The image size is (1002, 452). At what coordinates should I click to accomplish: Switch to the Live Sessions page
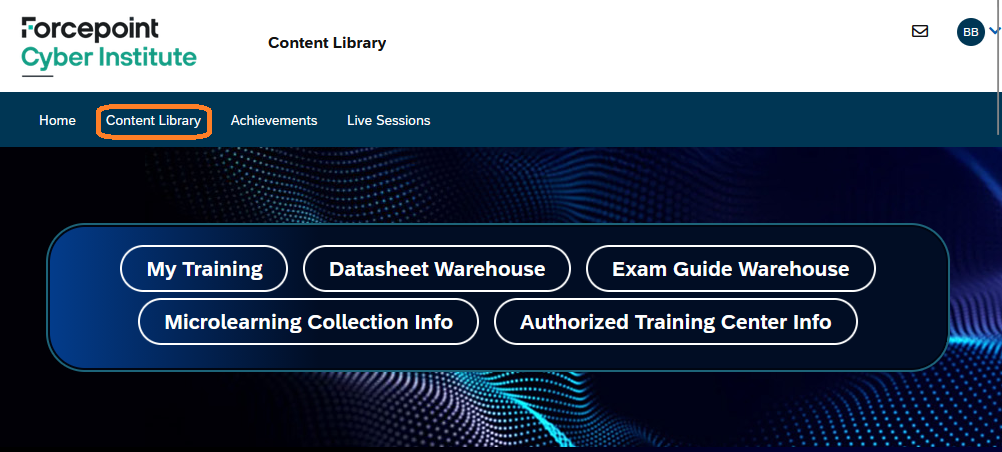pos(388,120)
